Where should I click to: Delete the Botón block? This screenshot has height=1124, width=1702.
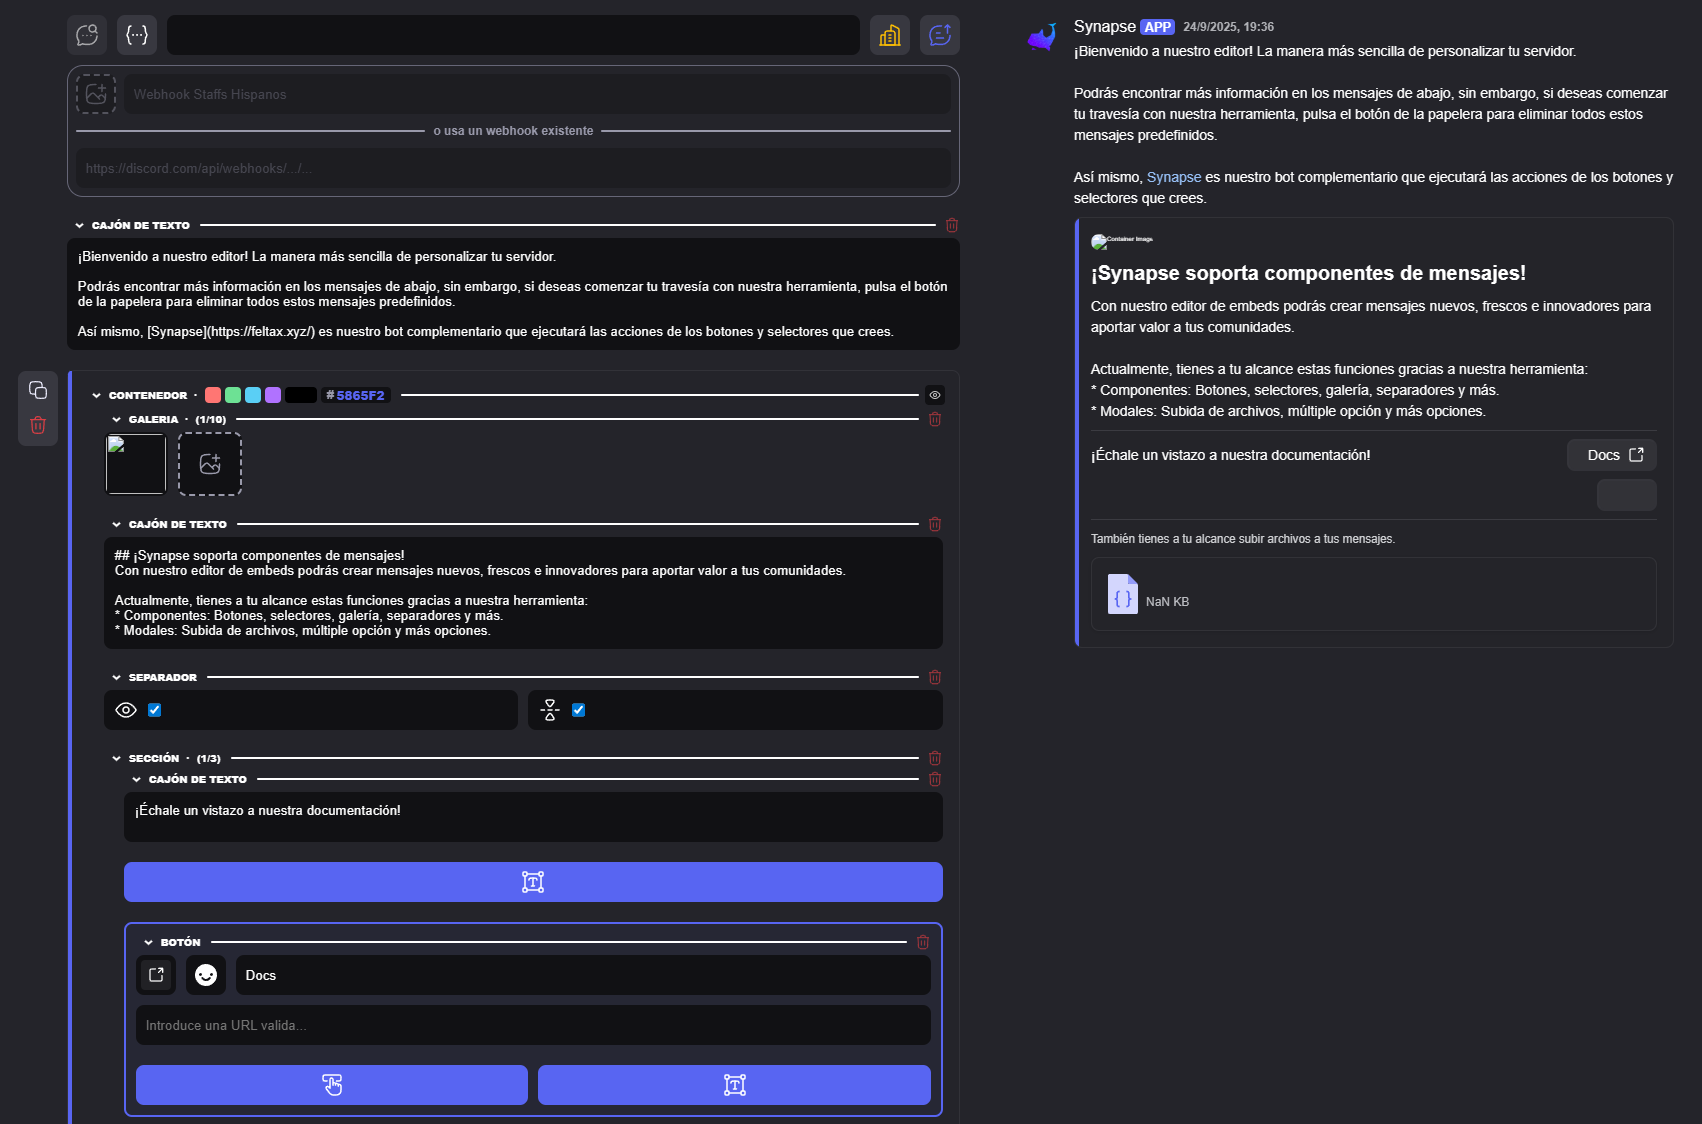point(923,942)
